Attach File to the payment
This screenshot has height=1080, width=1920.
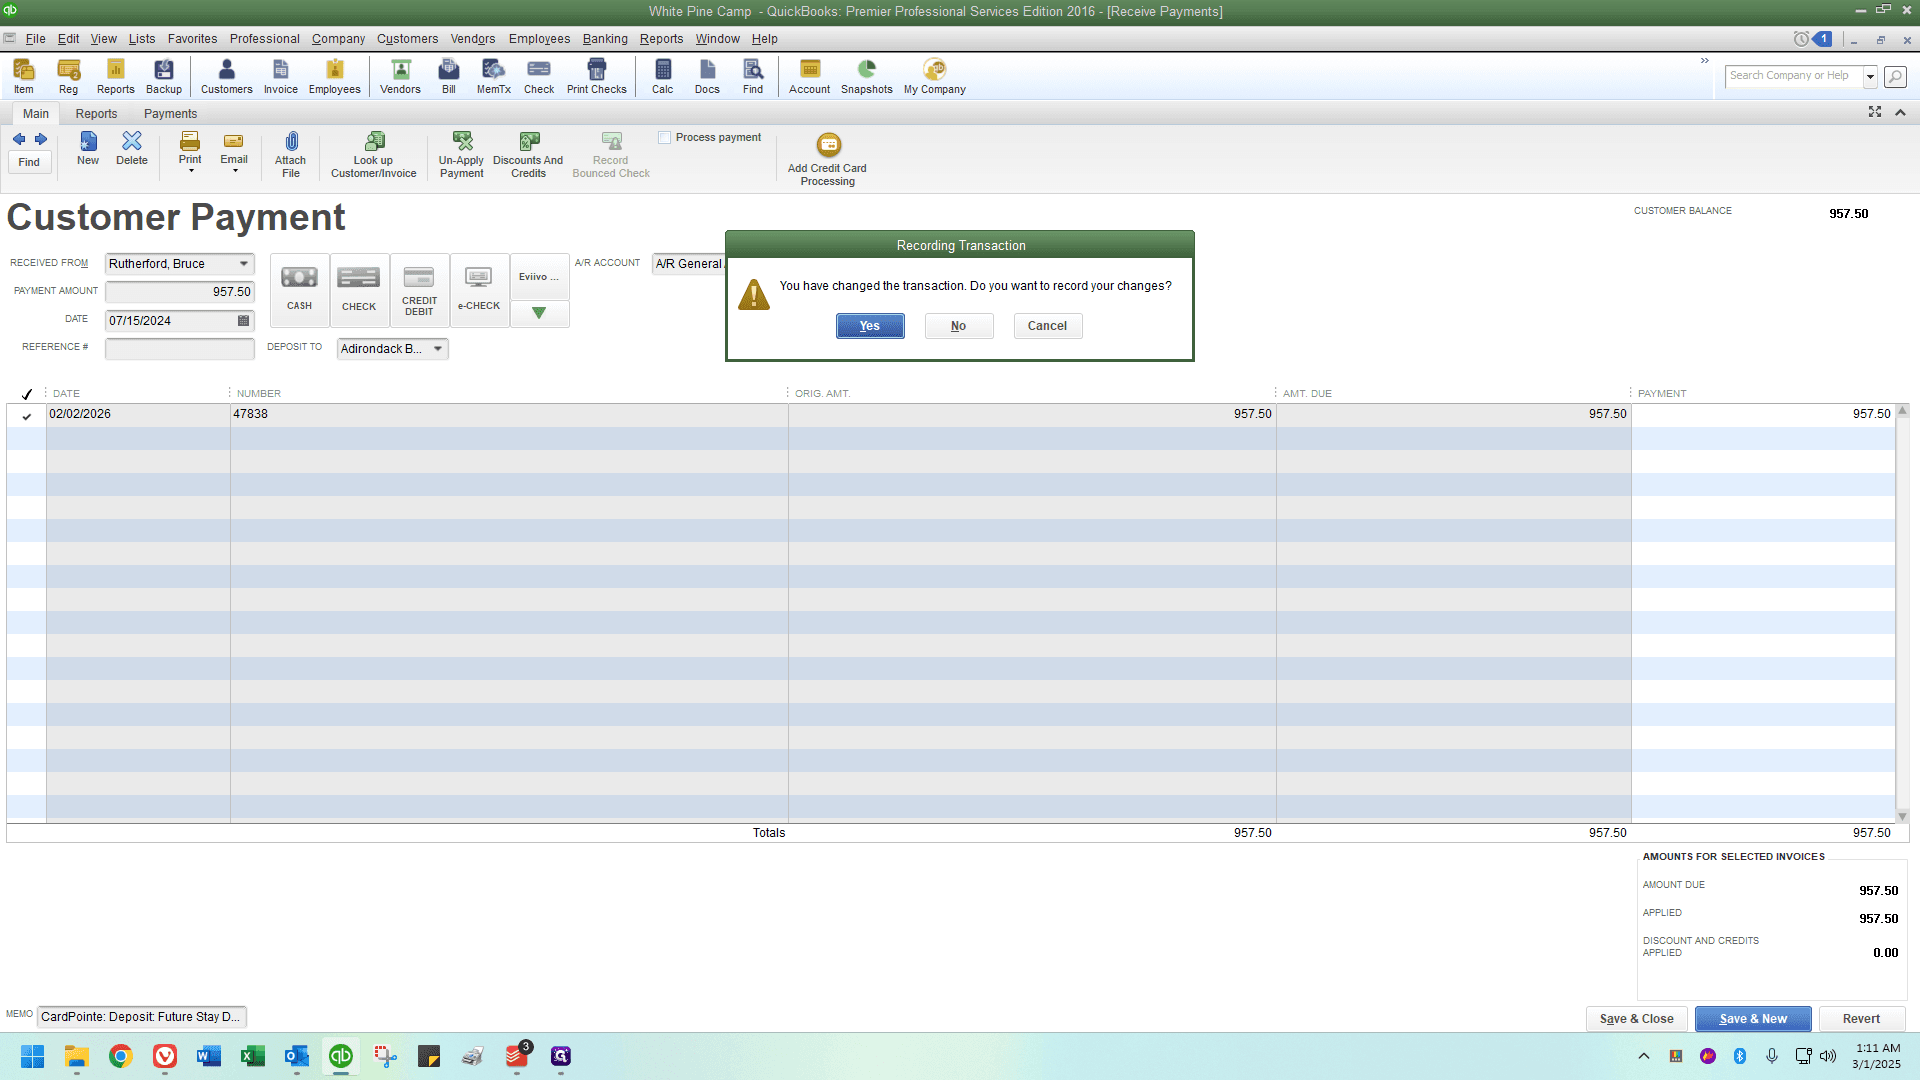(291, 155)
